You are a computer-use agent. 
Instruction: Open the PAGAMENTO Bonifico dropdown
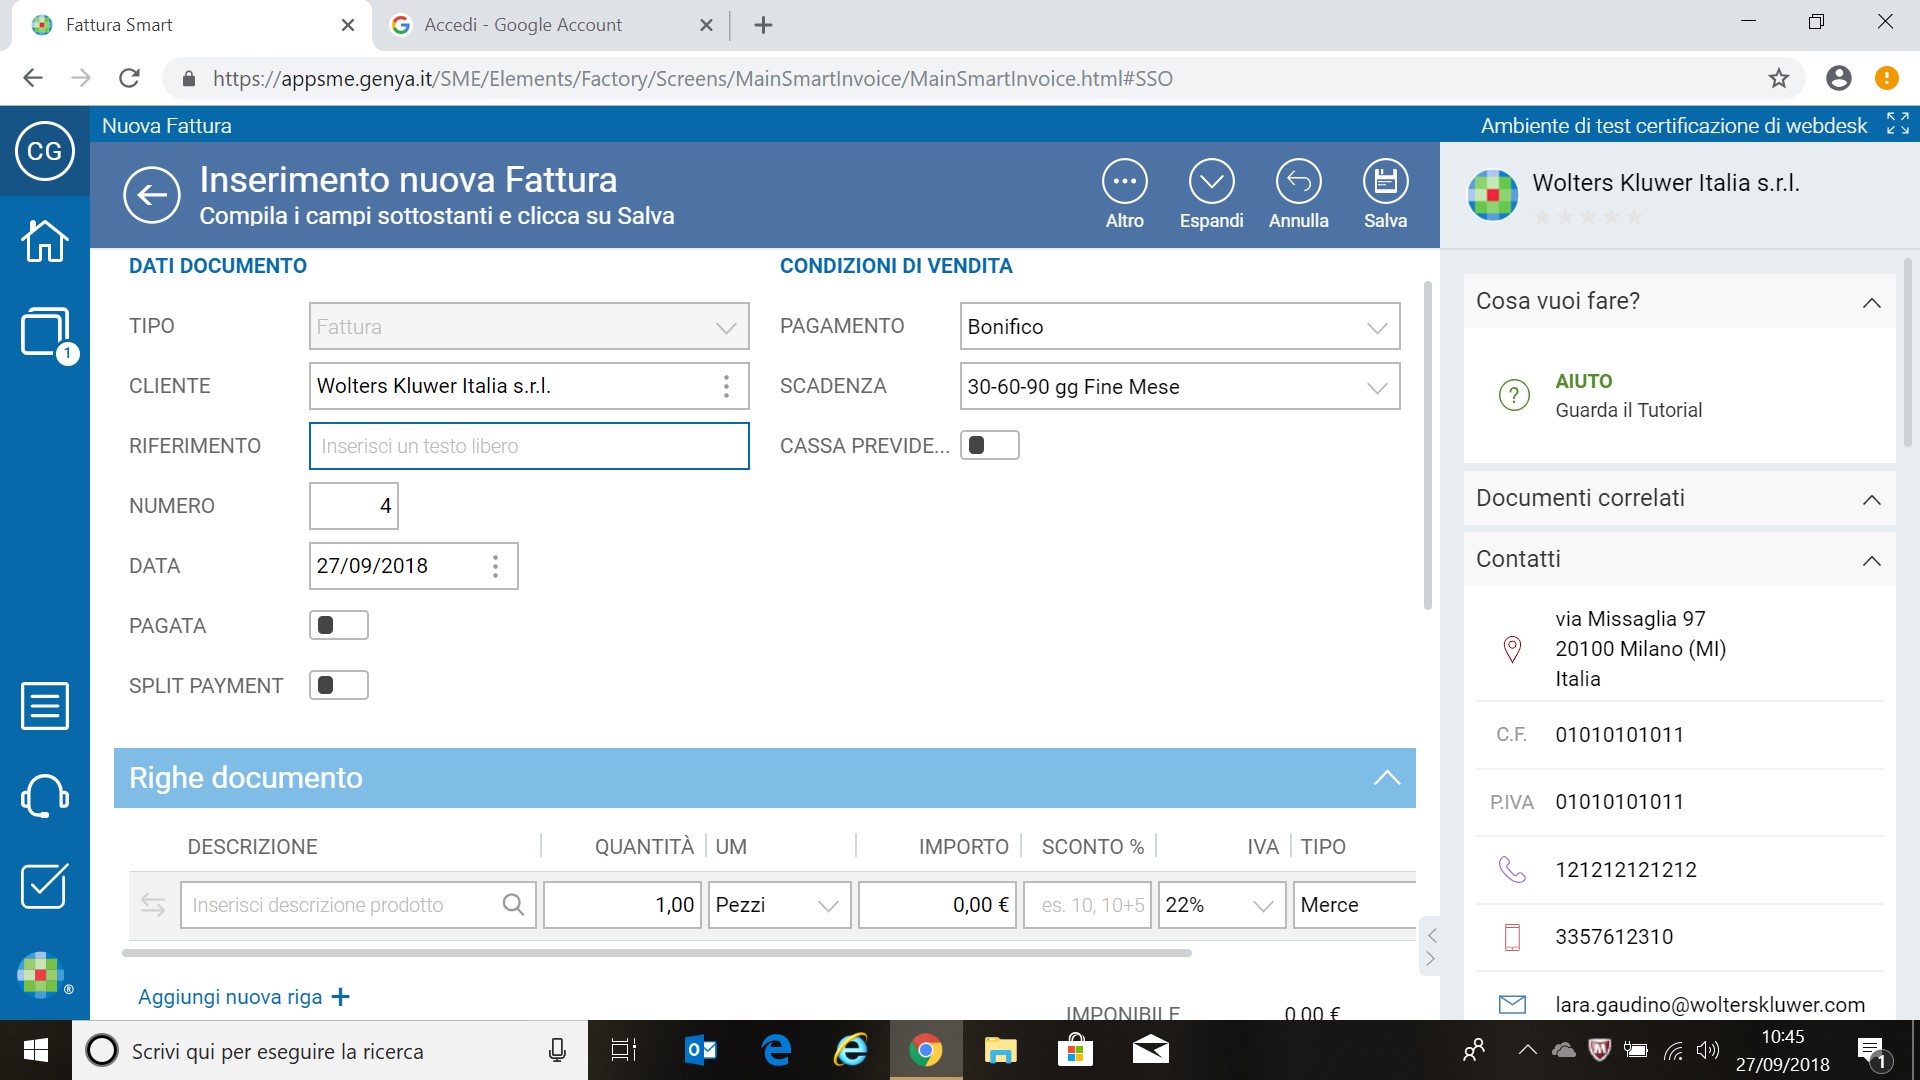tap(1179, 327)
